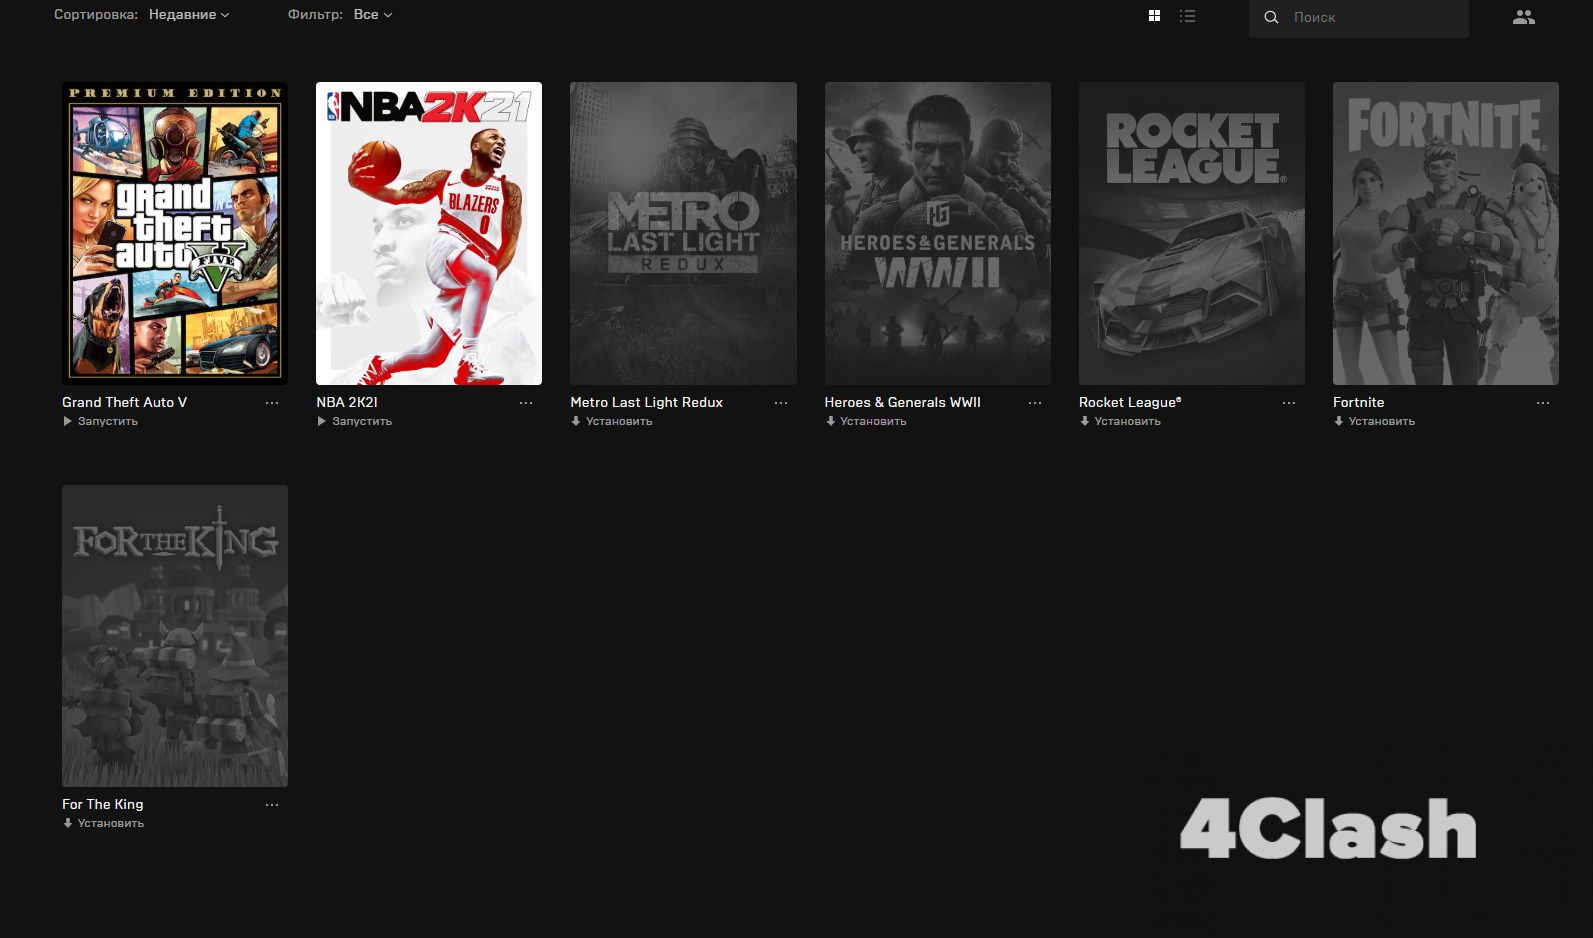Open more options for Fortnite
The width and height of the screenshot is (1593, 938).
coord(1543,403)
